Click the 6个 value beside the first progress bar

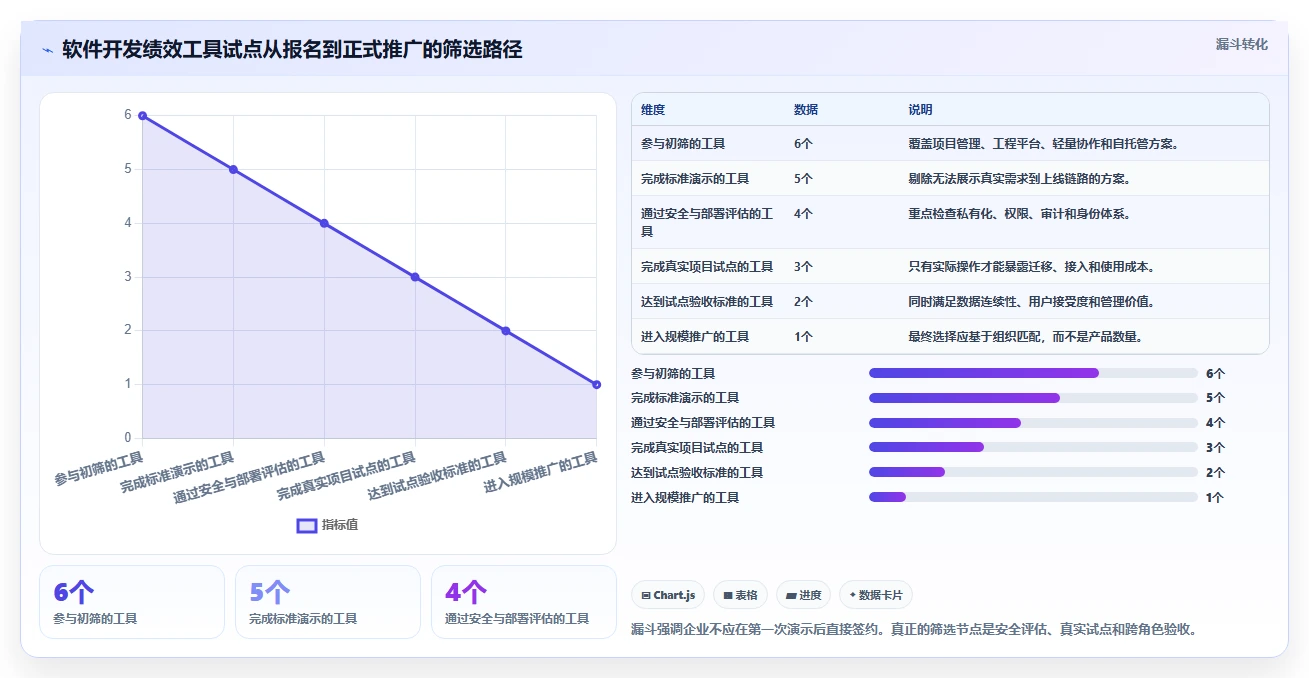[1215, 374]
